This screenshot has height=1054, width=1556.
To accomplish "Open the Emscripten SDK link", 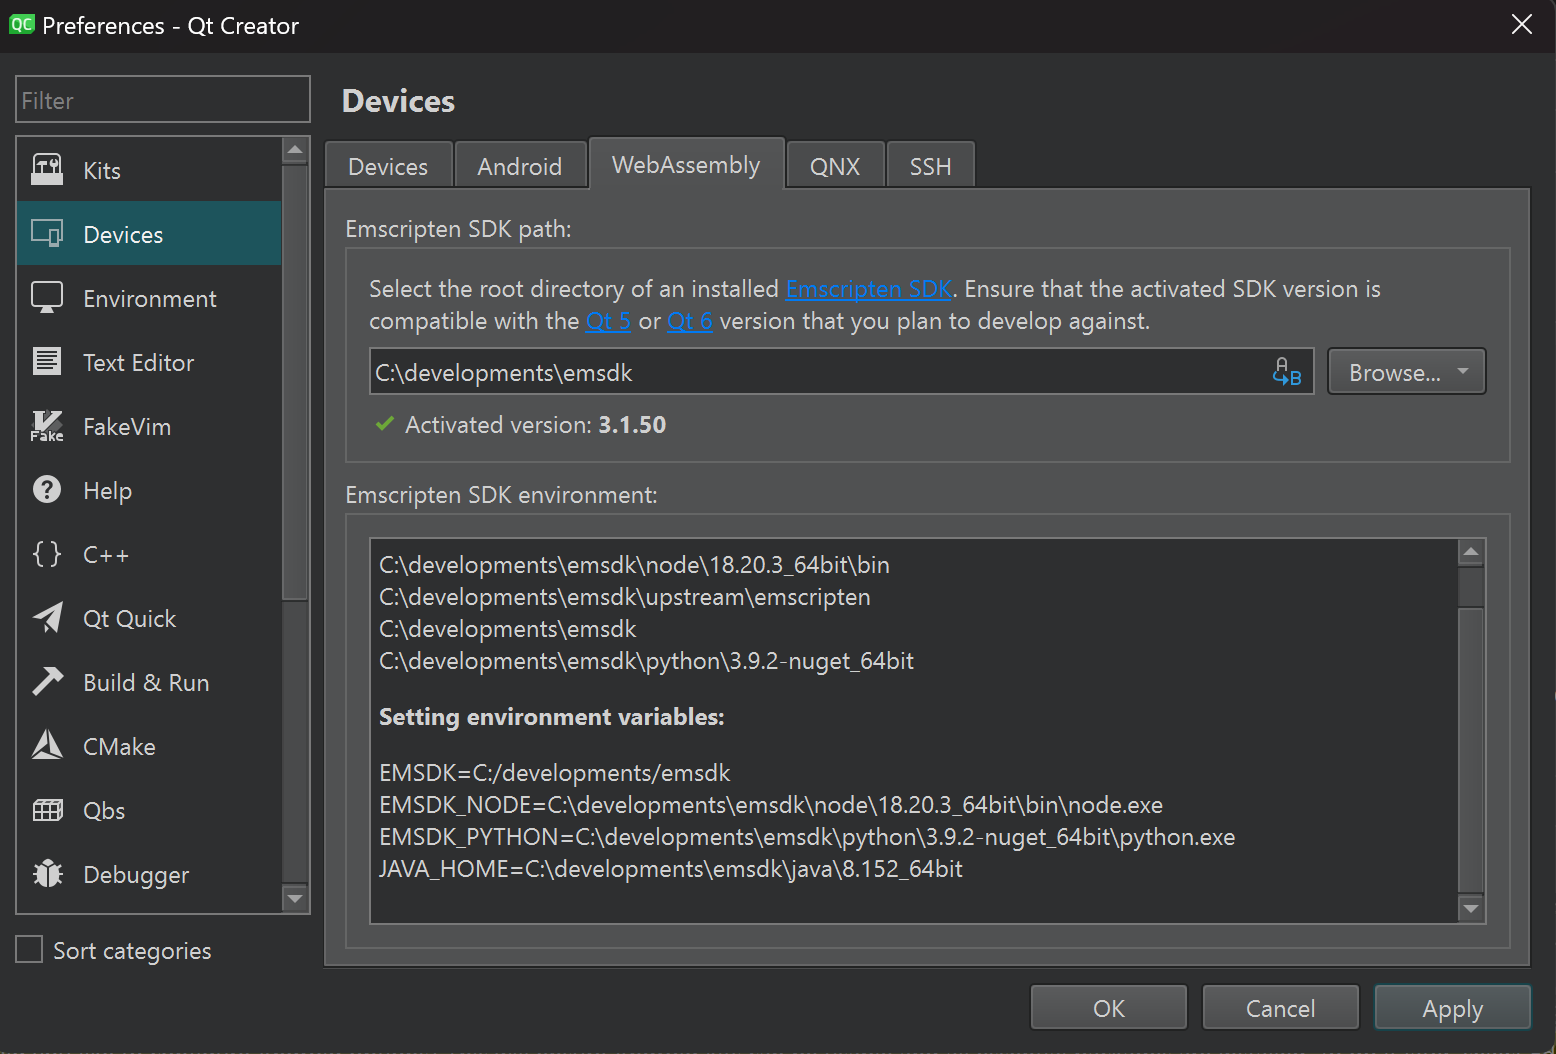I will tap(869, 289).
